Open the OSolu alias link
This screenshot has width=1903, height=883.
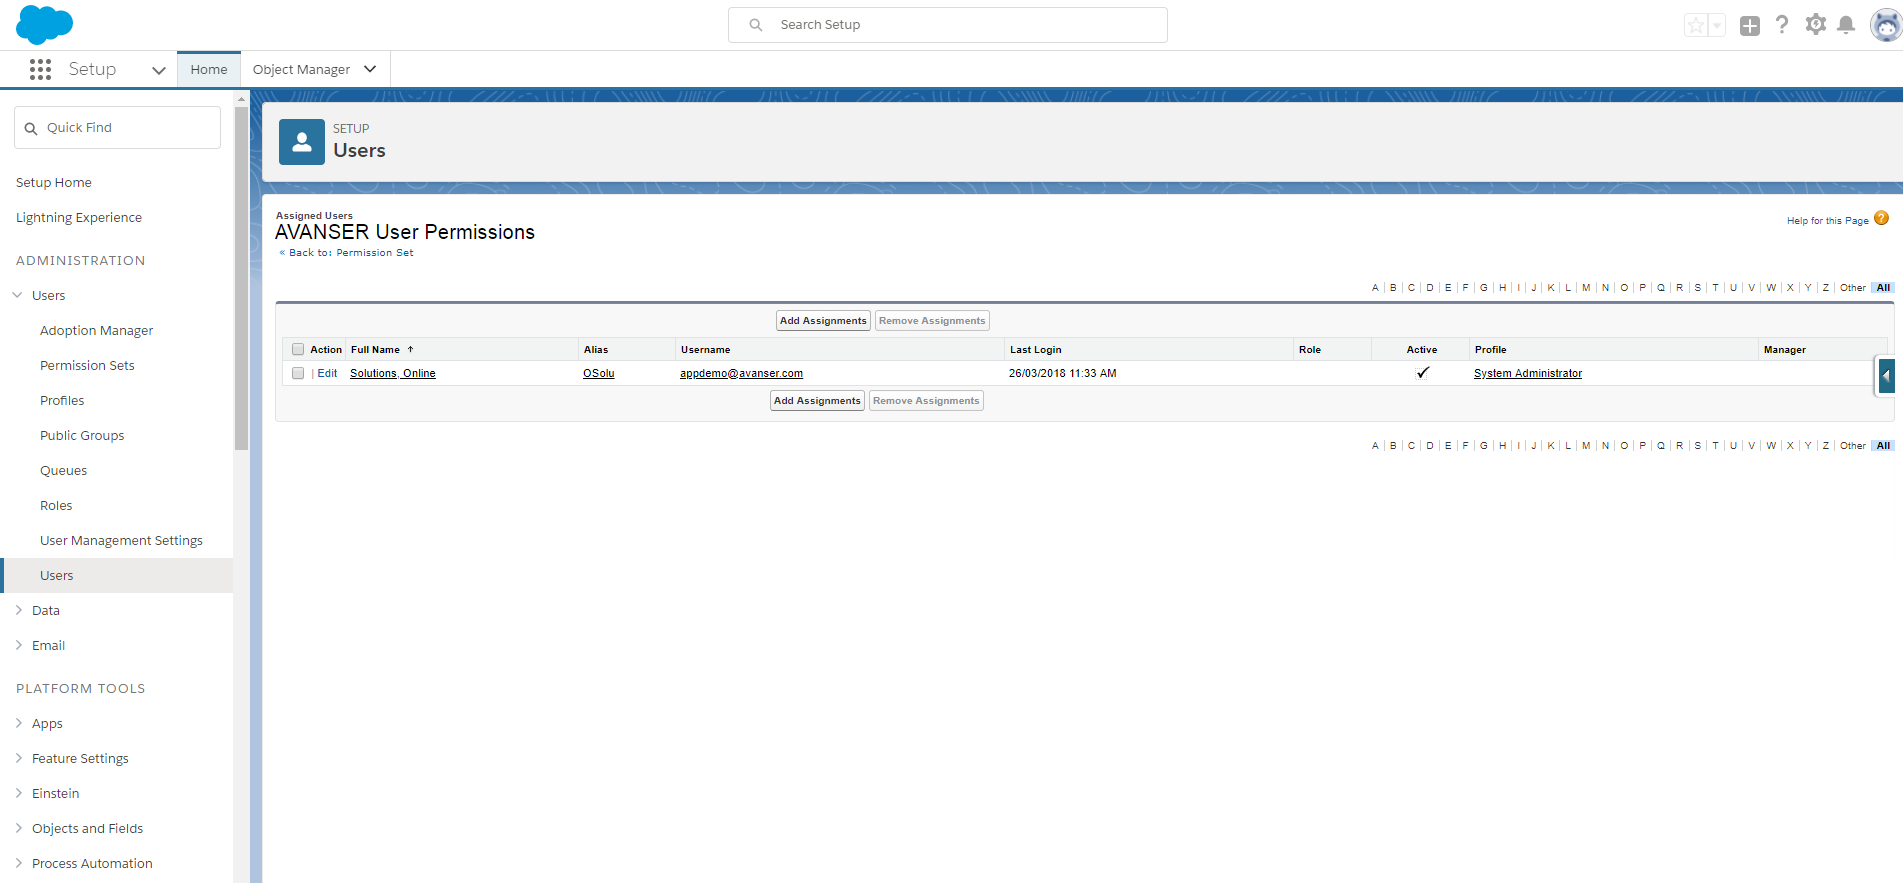(599, 373)
